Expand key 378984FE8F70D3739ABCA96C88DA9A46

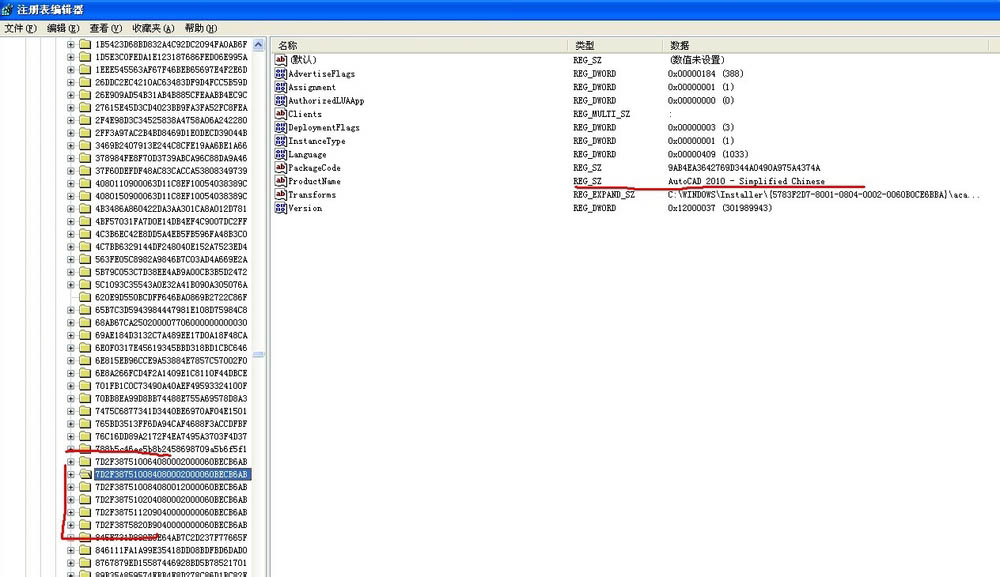click(71, 158)
